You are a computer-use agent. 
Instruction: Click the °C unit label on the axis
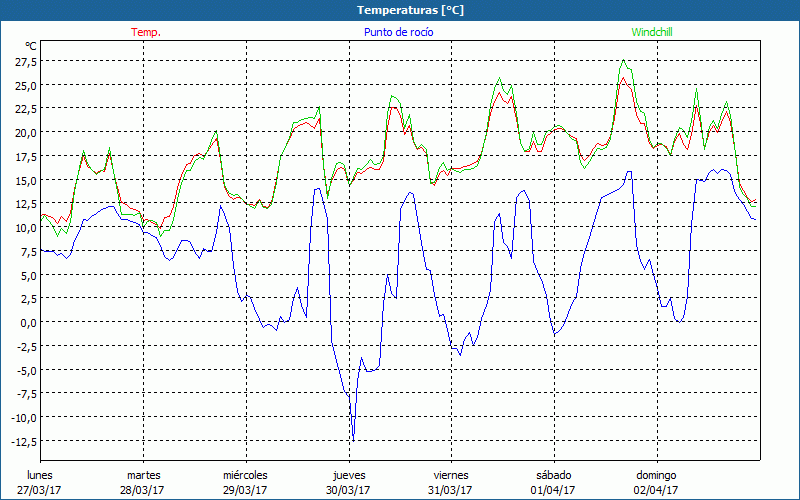(31, 46)
